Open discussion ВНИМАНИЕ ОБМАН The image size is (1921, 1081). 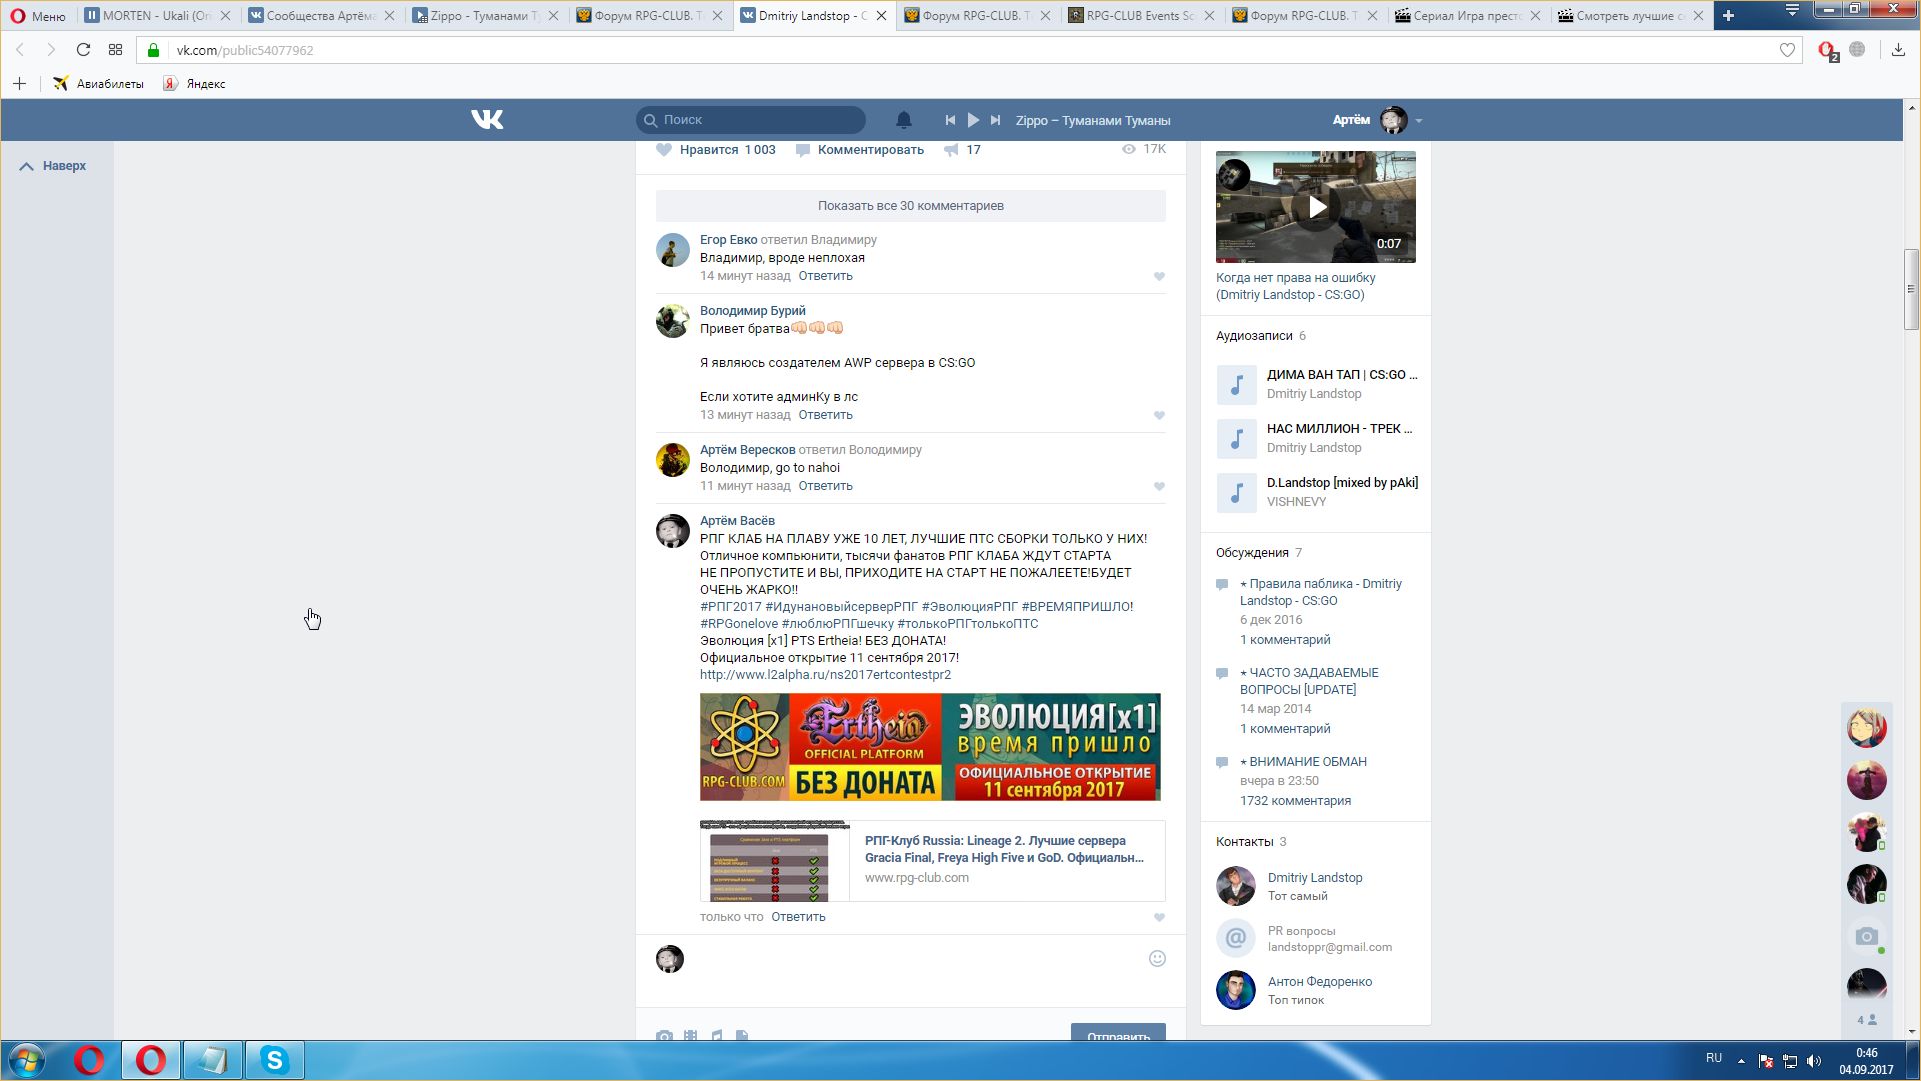click(x=1303, y=762)
